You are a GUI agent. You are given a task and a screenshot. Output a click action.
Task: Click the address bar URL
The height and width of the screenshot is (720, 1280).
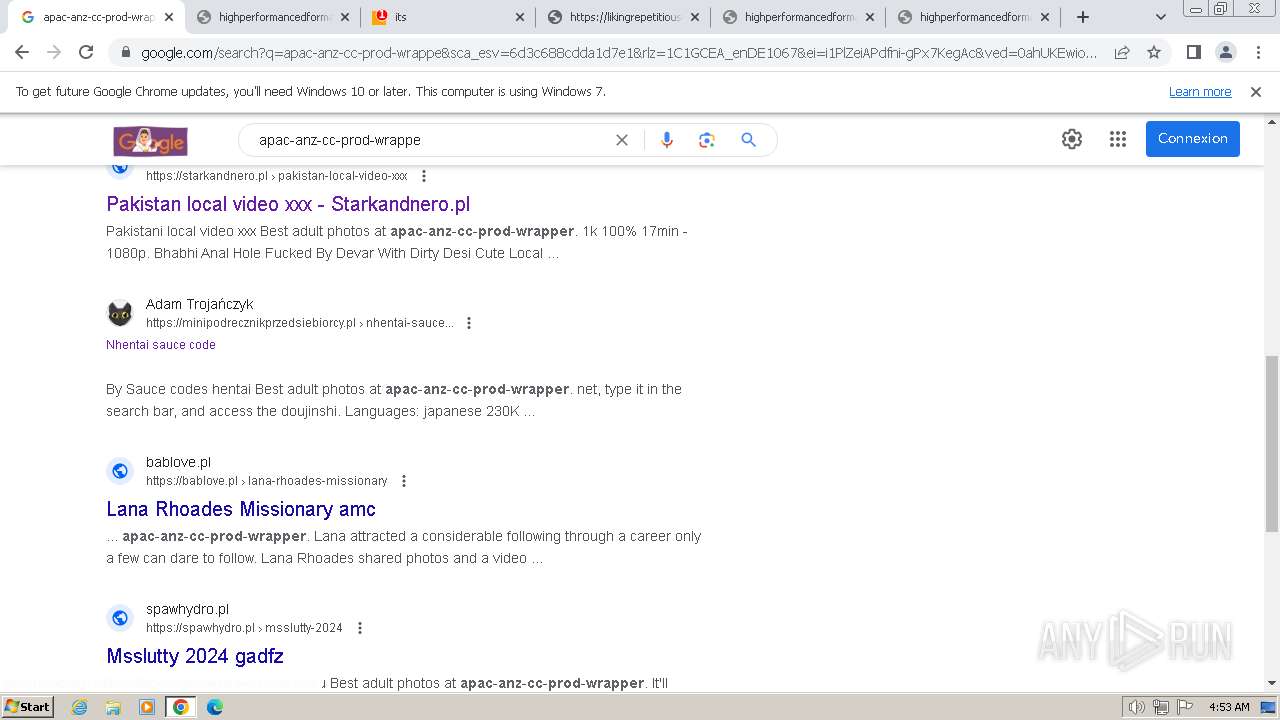point(618,52)
